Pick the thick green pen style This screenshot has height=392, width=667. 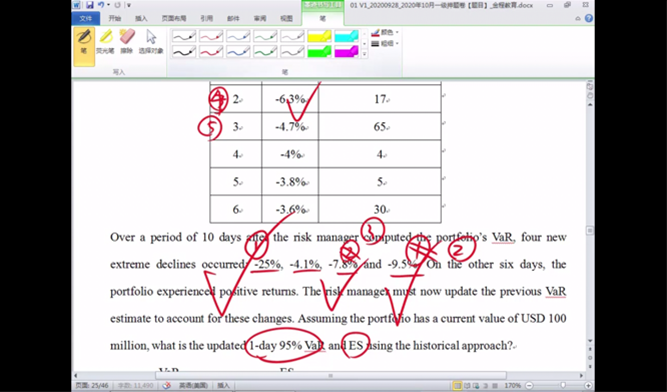pos(265,52)
